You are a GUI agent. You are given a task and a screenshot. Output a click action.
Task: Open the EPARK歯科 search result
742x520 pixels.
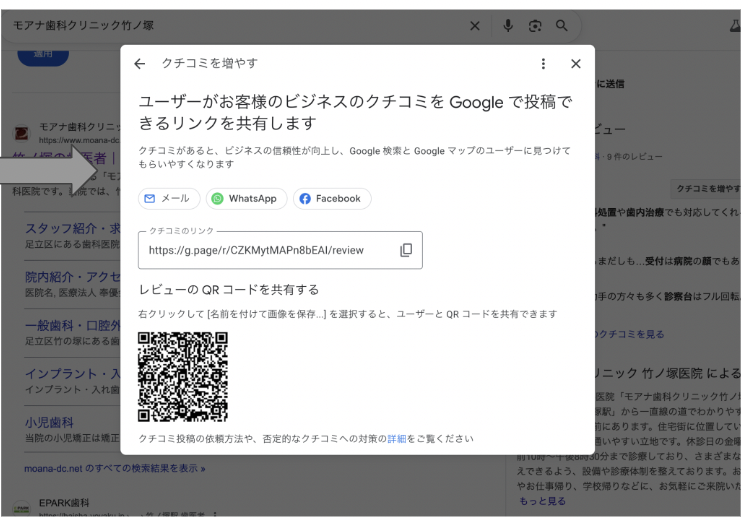pos(64,502)
